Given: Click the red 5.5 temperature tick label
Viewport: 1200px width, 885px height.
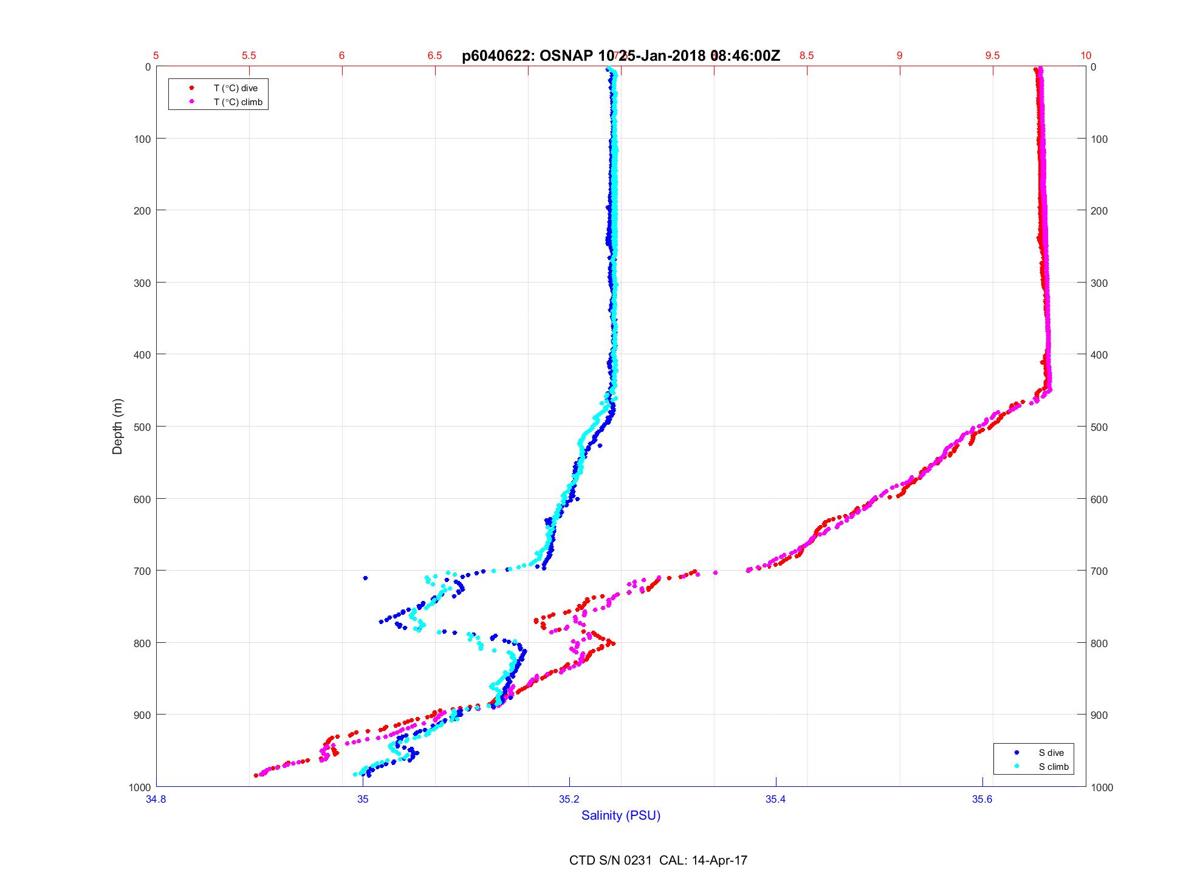Looking at the screenshot, I should click(249, 56).
